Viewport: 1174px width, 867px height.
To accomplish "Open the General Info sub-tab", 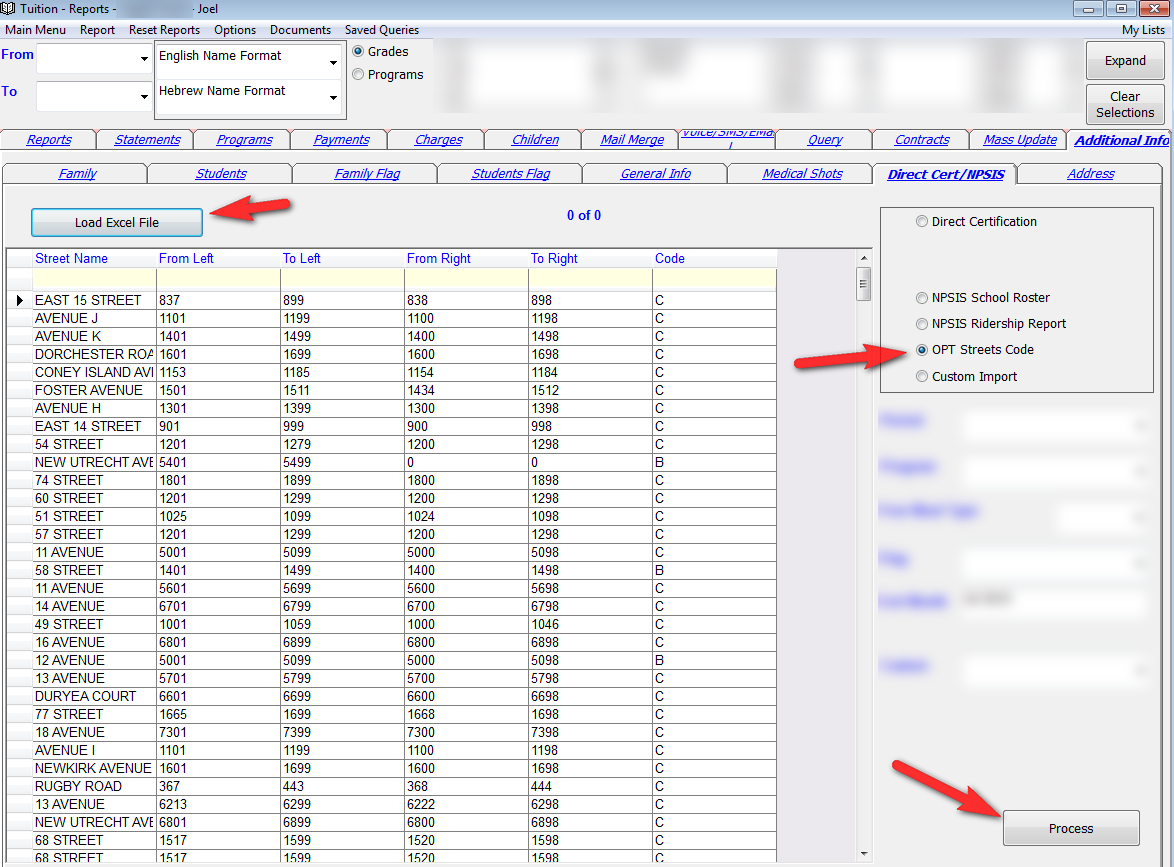I will click(656, 174).
